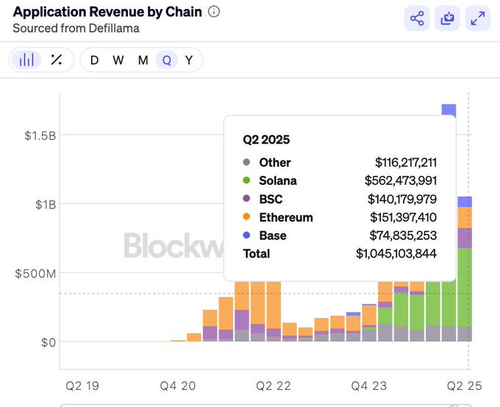Click the Ethereum legend entry
Screen dimensions: 500x407
tap(286, 217)
